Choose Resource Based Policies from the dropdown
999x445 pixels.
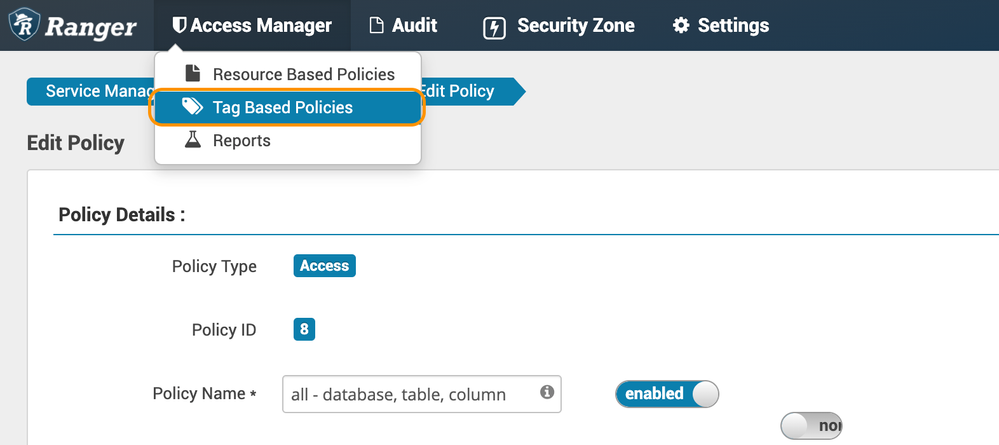coord(303,74)
